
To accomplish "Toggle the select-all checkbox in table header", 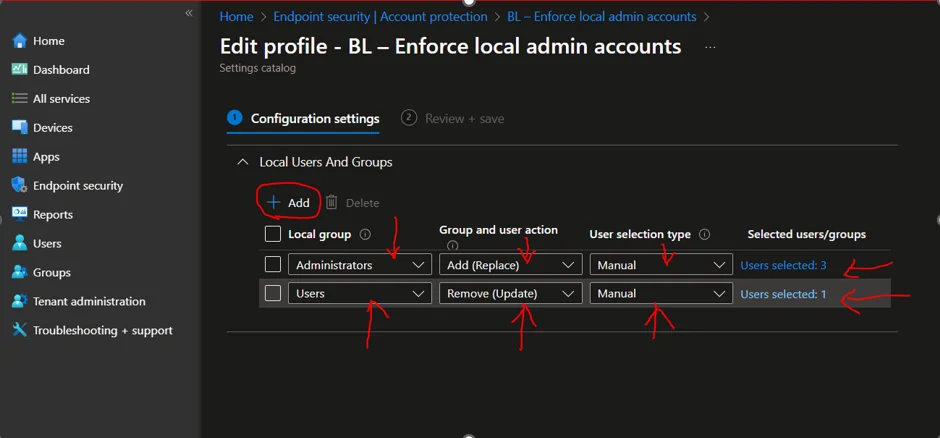I will click(273, 234).
